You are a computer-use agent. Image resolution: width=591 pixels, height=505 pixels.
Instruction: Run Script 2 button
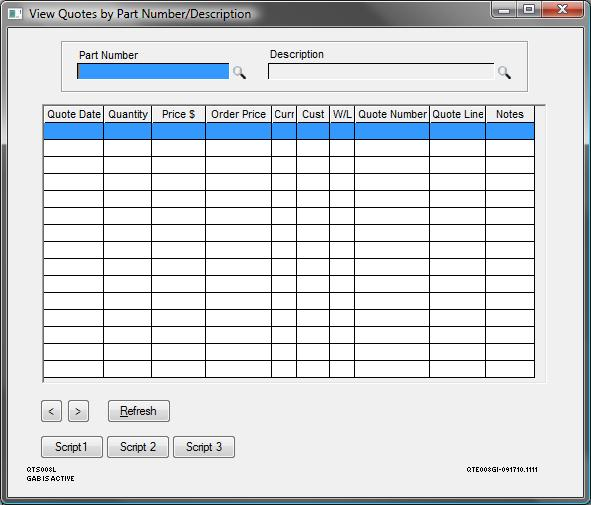point(138,447)
